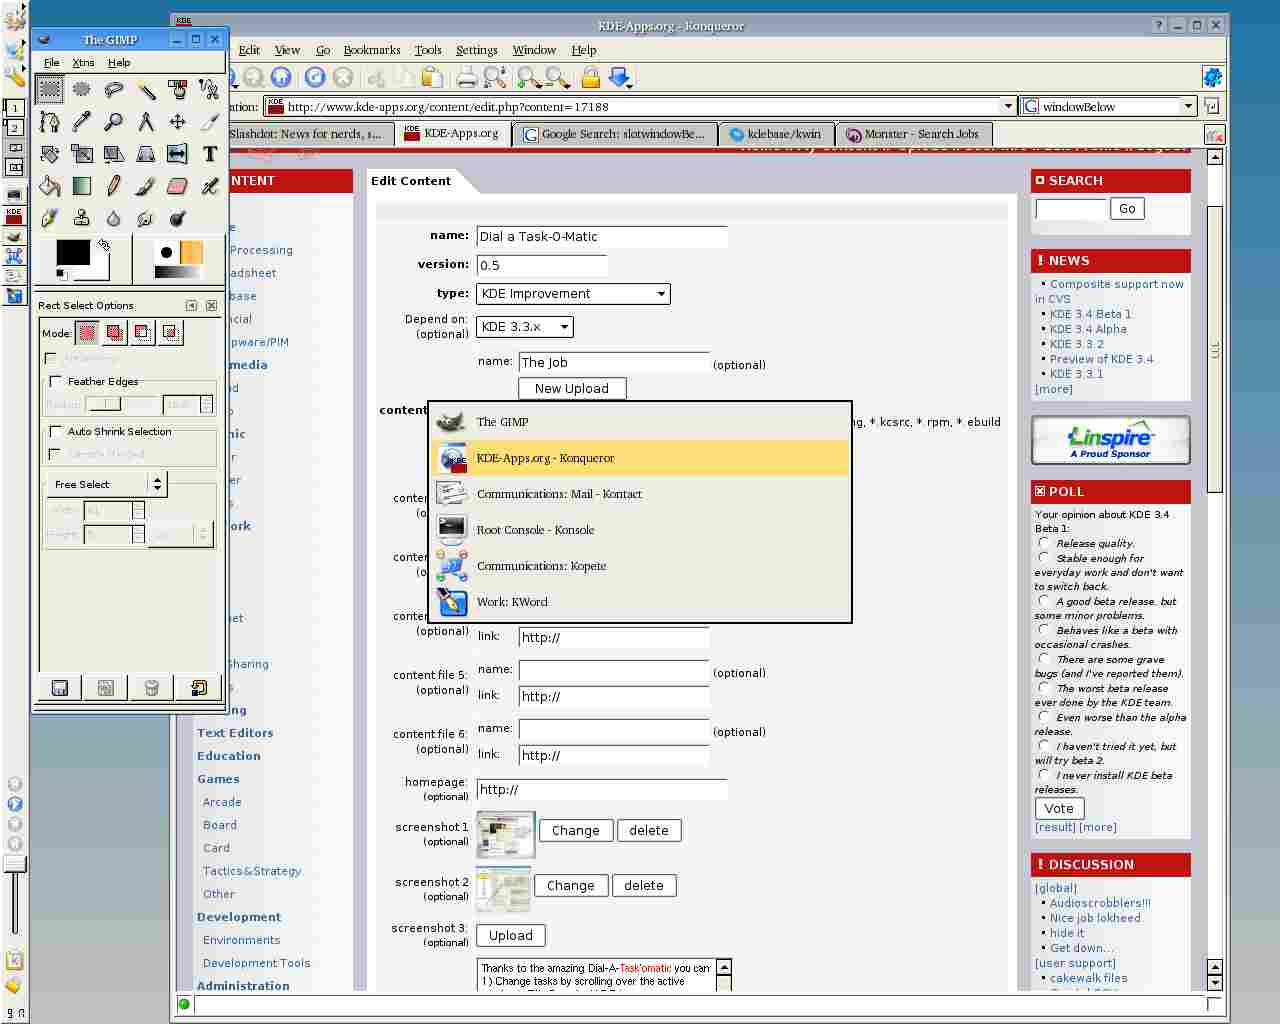Enable the Feather Edges checkbox
1280x1024 pixels.
(55, 381)
